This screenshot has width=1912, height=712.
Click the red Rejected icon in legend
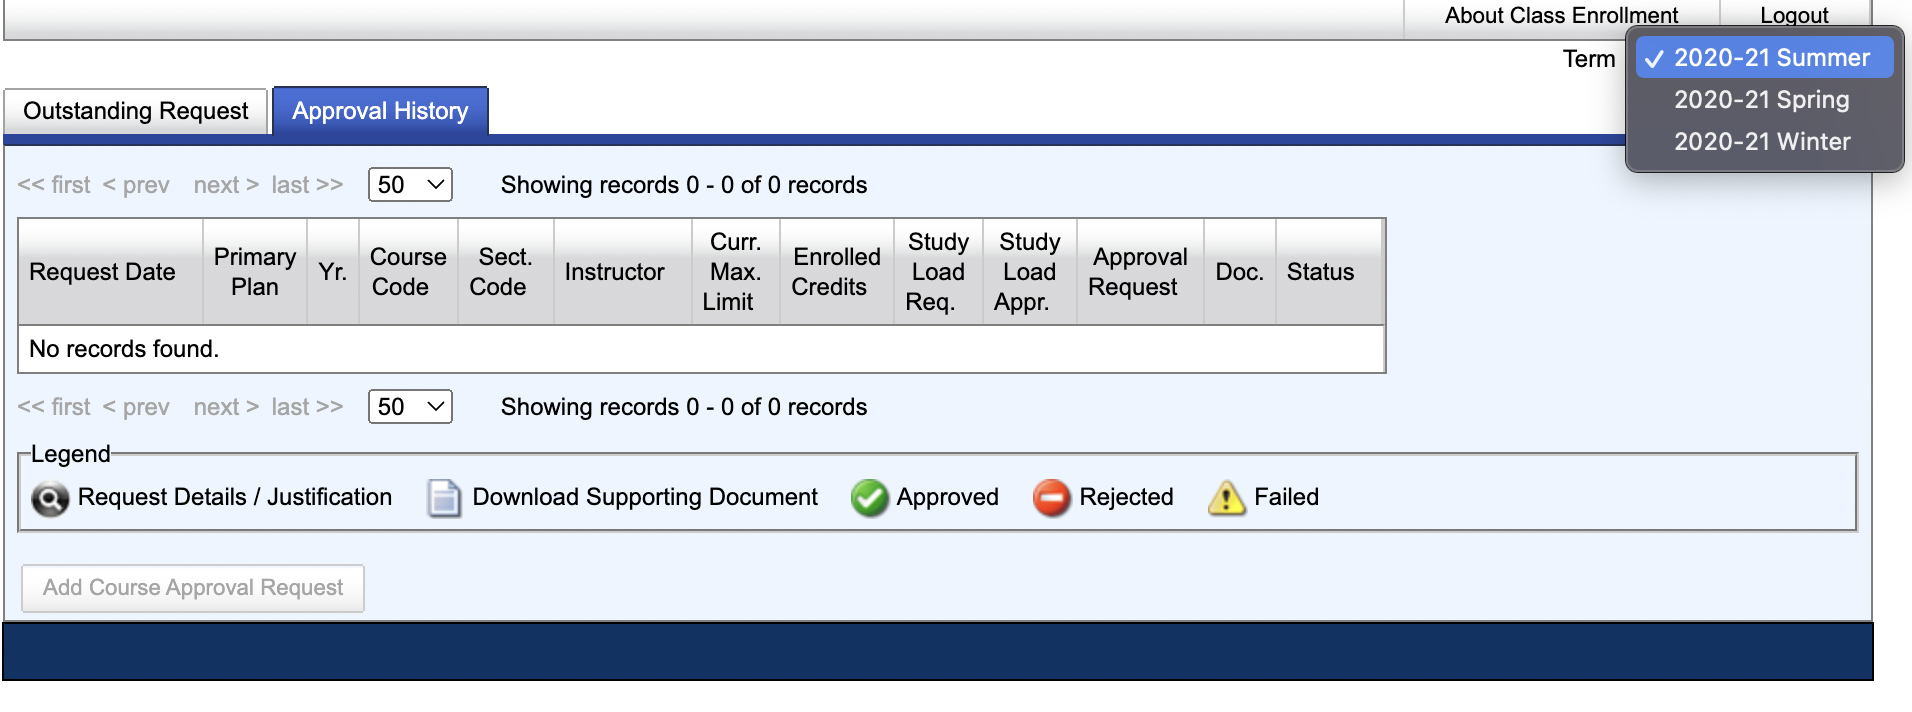(1052, 498)
